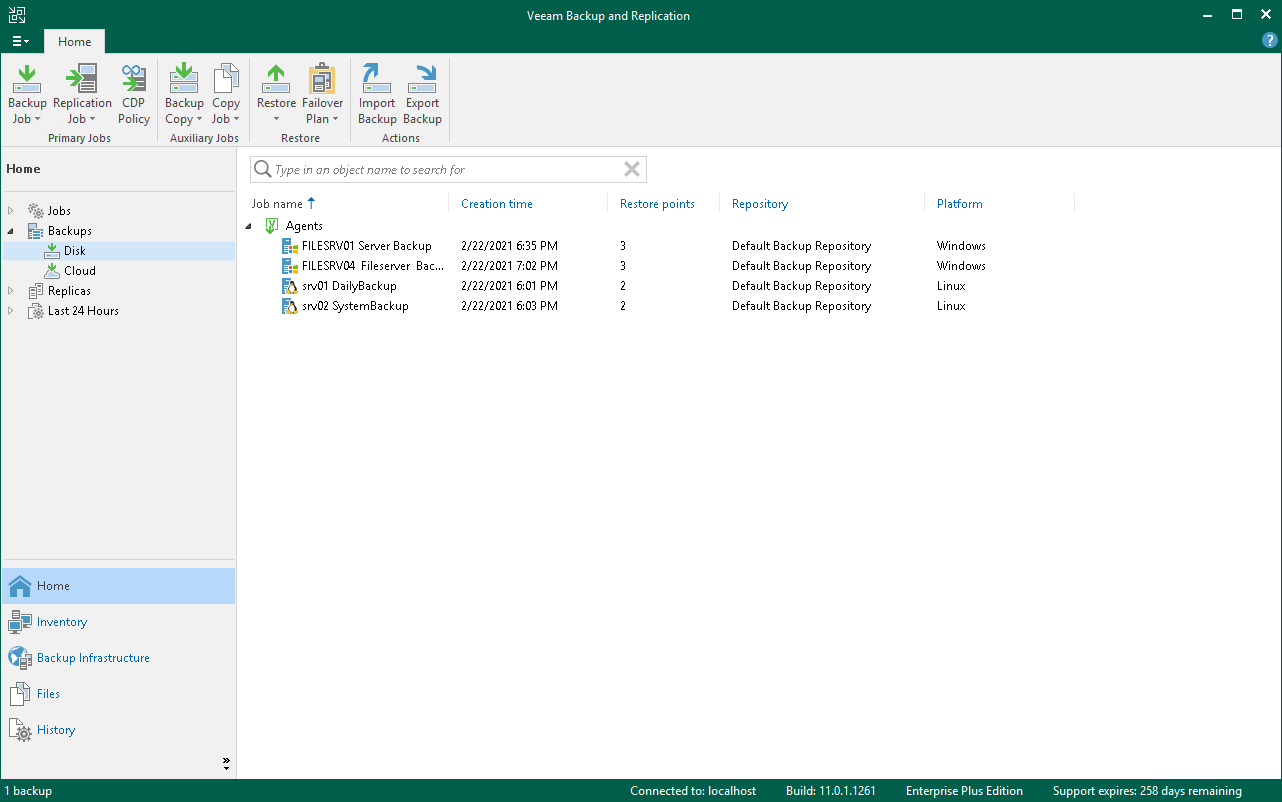Click the 2/22/2021 7:02 PM creation time

[510, 266]
